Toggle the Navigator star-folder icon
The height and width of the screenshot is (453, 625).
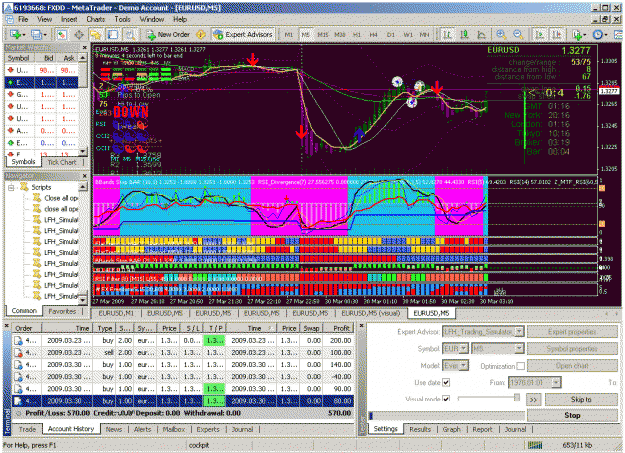pos(96,35)
